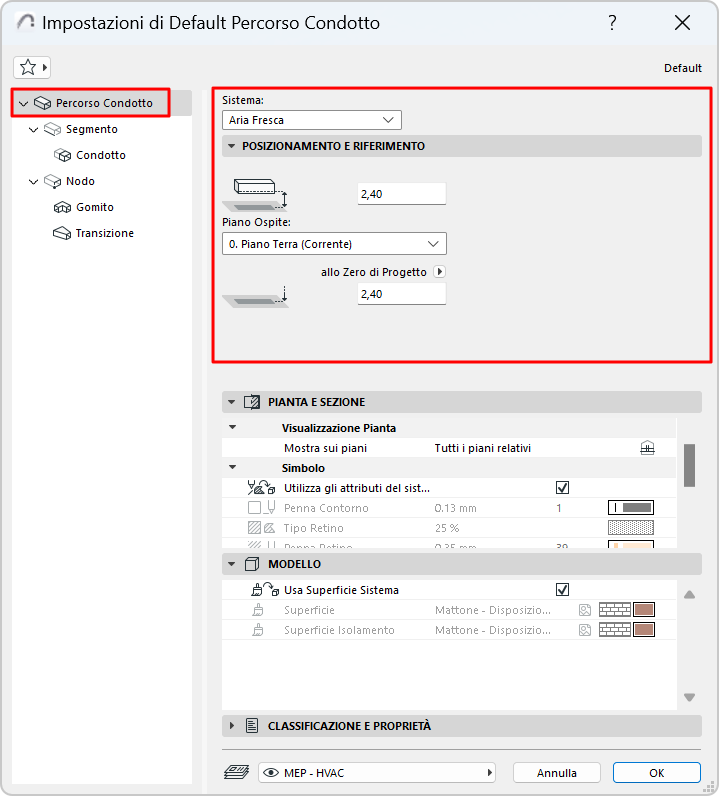This screenshot has width=719, height=796.
Task: Click the elevation to project zero field
Action: pos(402,294)
